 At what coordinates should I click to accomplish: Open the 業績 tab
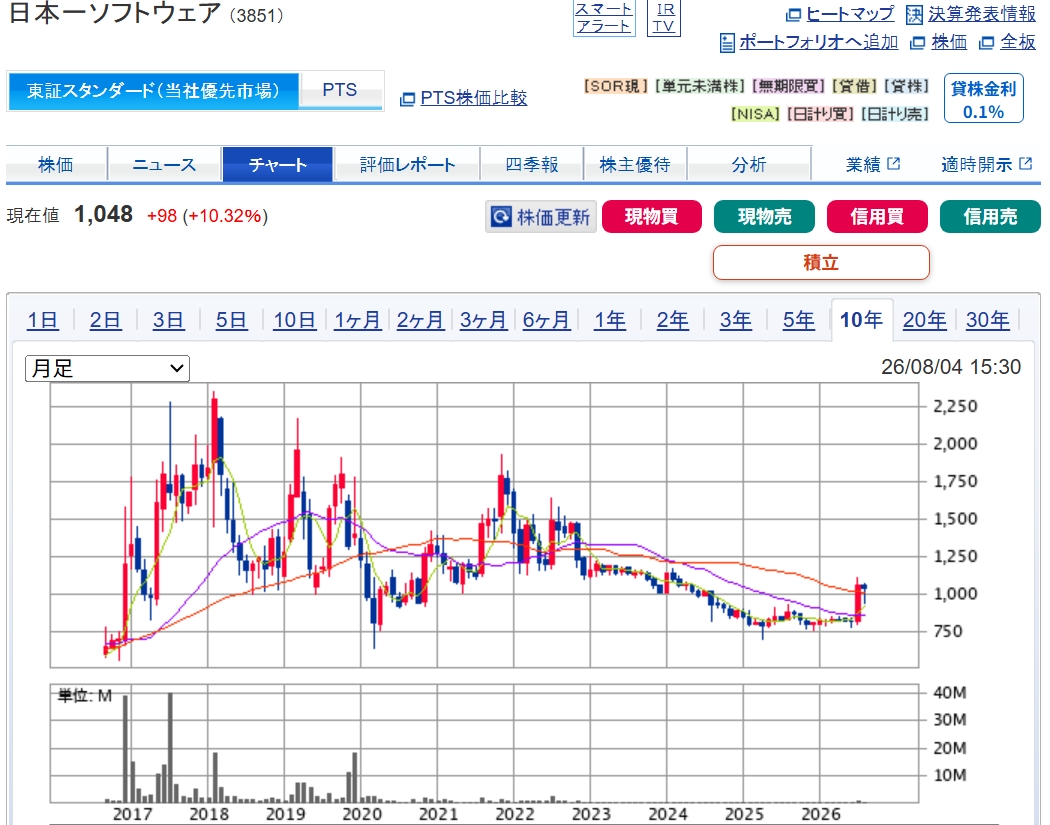(x=873, y=164)
